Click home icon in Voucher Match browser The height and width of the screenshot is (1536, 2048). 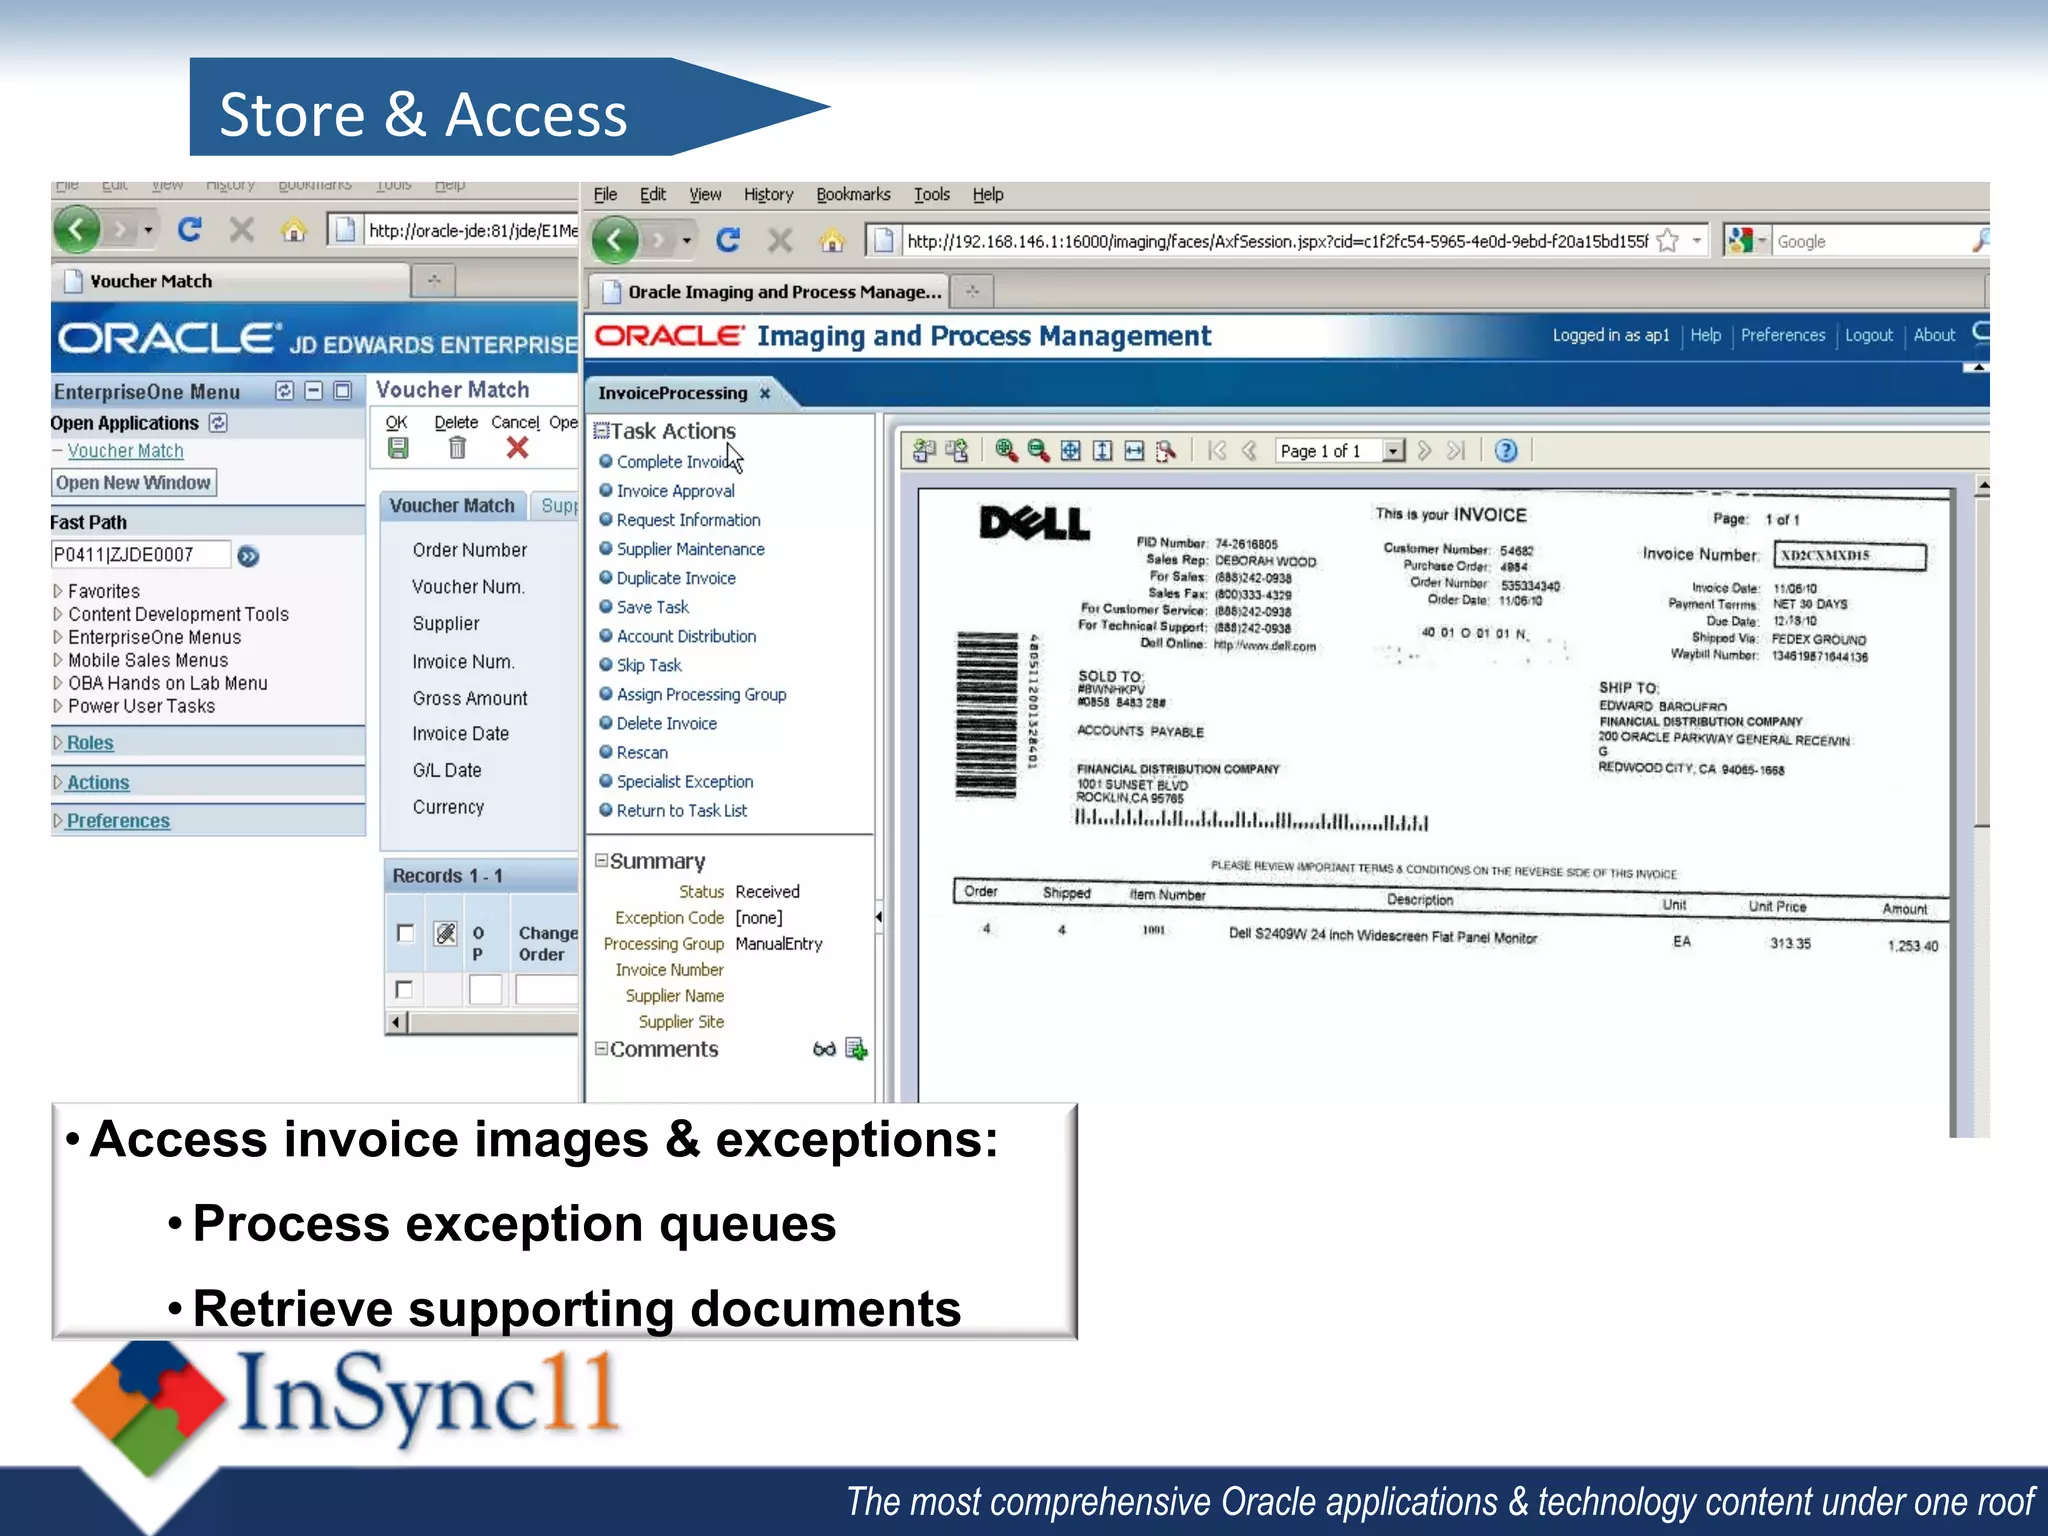294,231
